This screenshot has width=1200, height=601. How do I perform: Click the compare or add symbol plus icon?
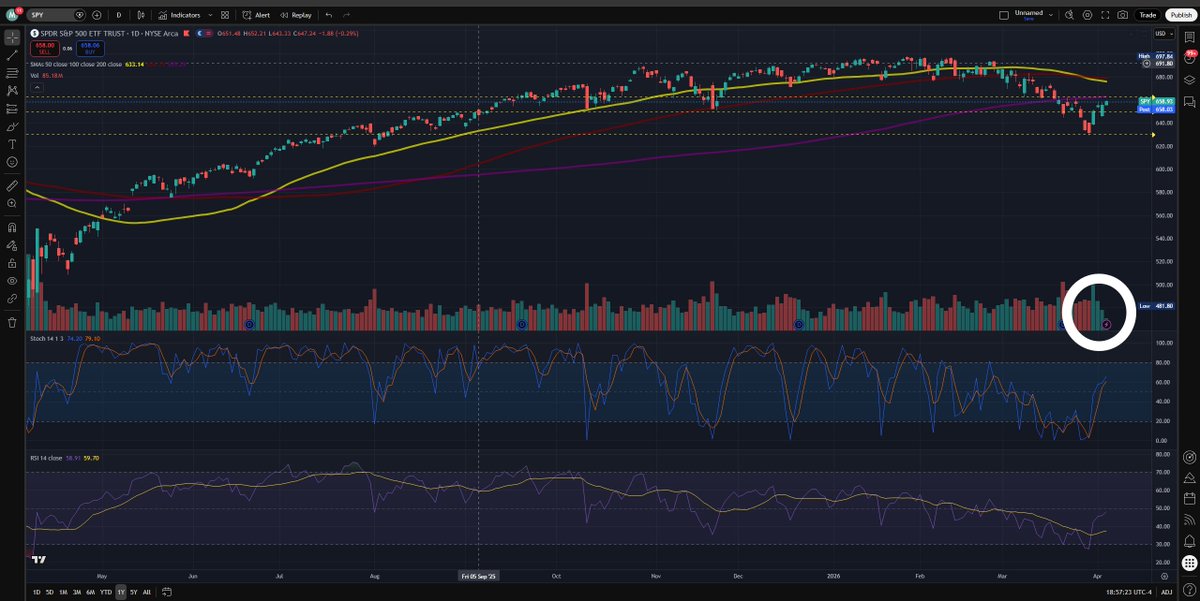(96, 15)
